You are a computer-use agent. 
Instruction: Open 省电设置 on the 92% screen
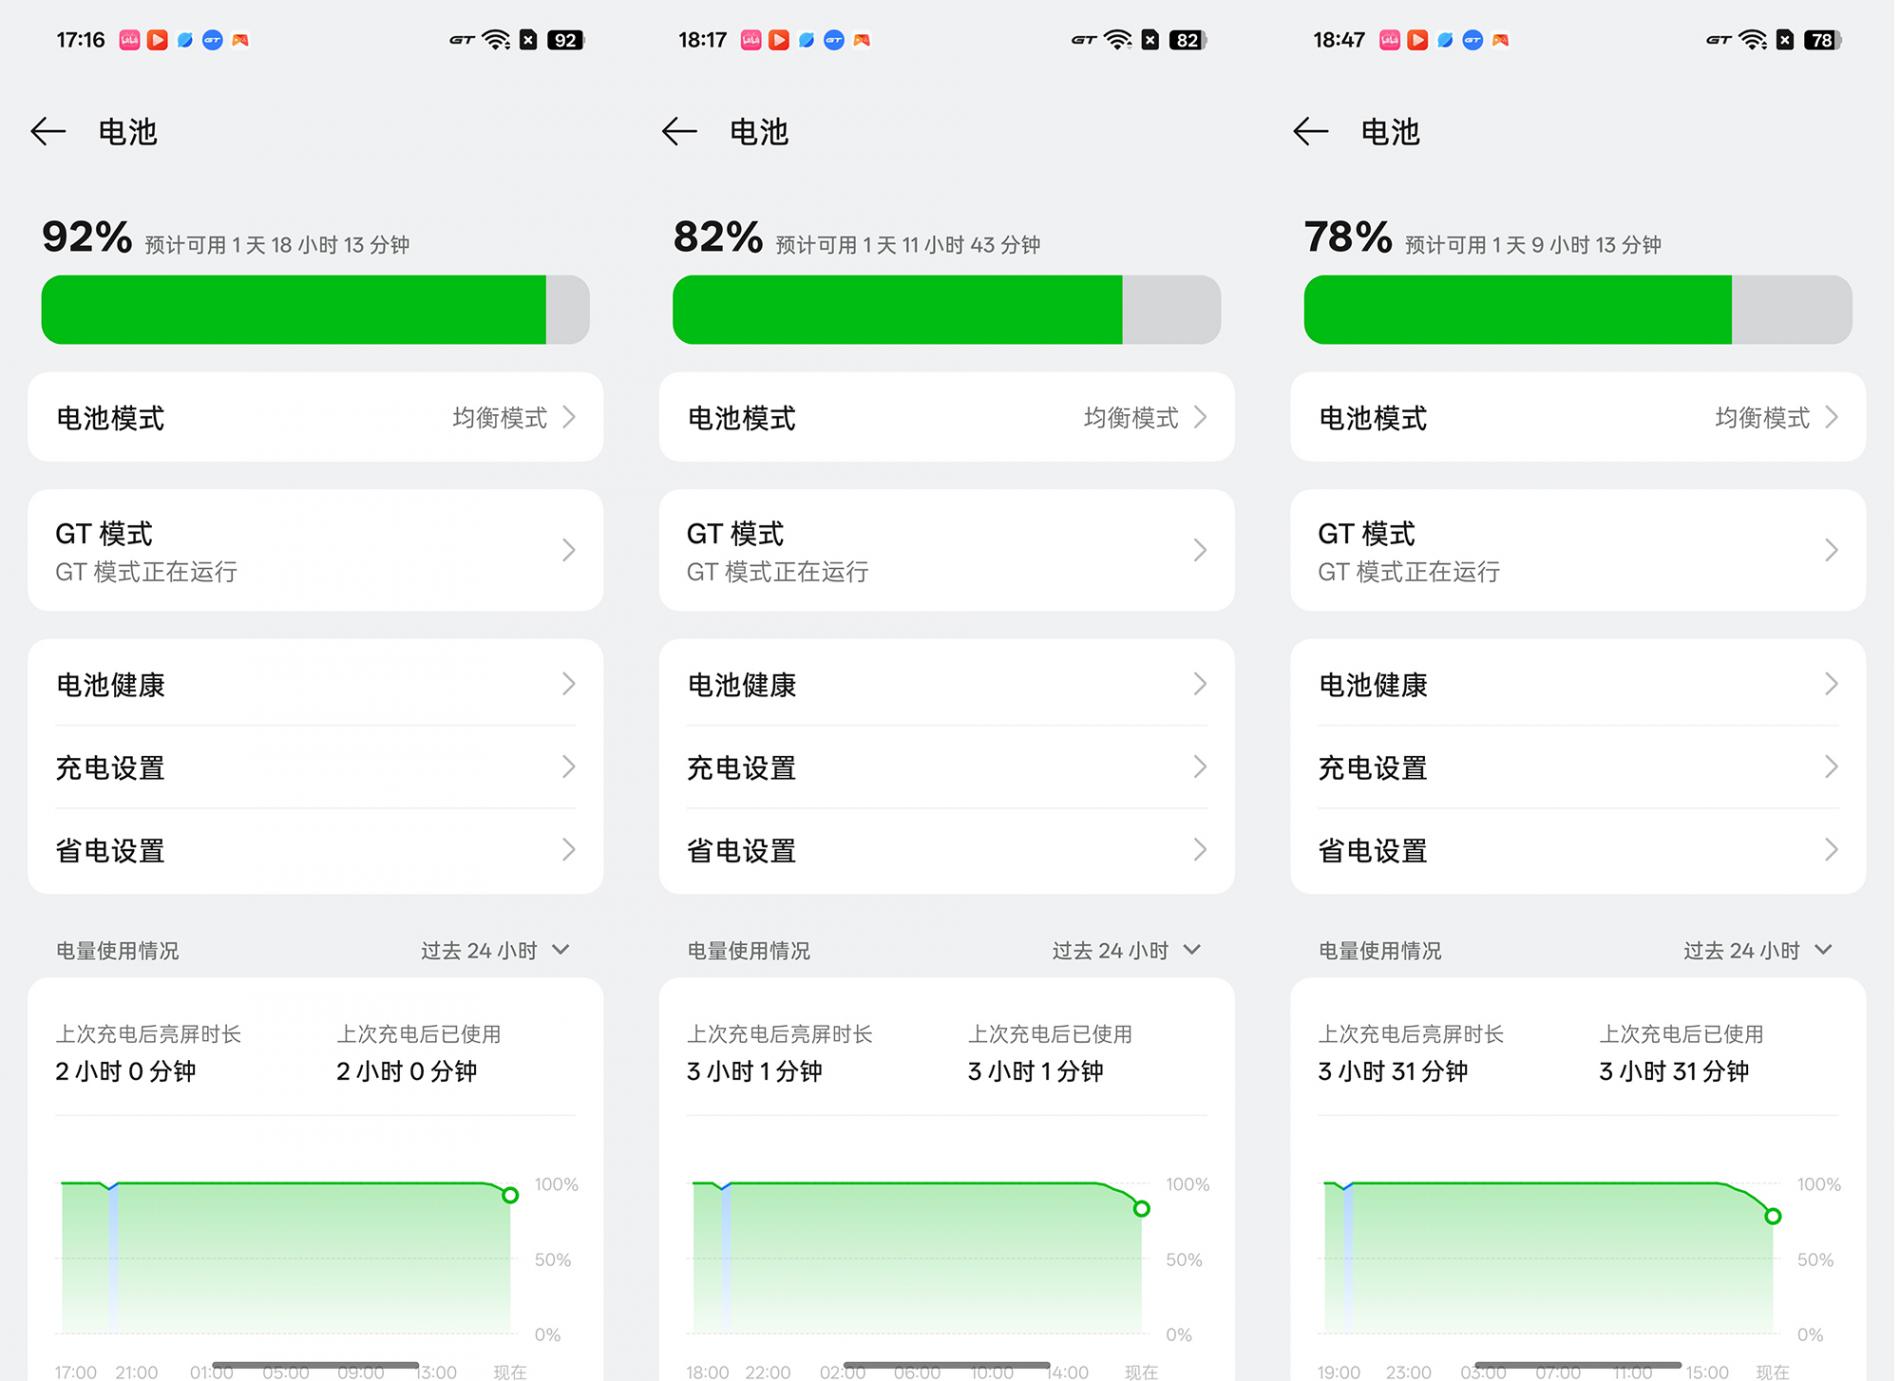click(315, 850)
